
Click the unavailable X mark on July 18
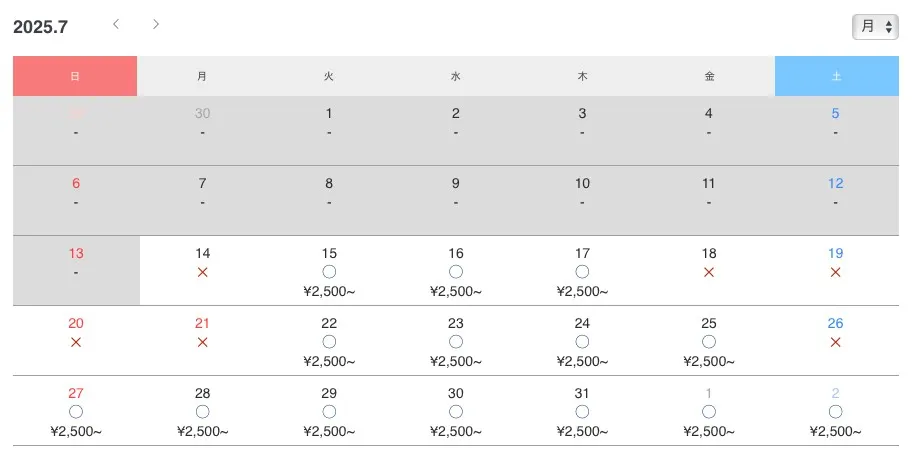point(709,272)
